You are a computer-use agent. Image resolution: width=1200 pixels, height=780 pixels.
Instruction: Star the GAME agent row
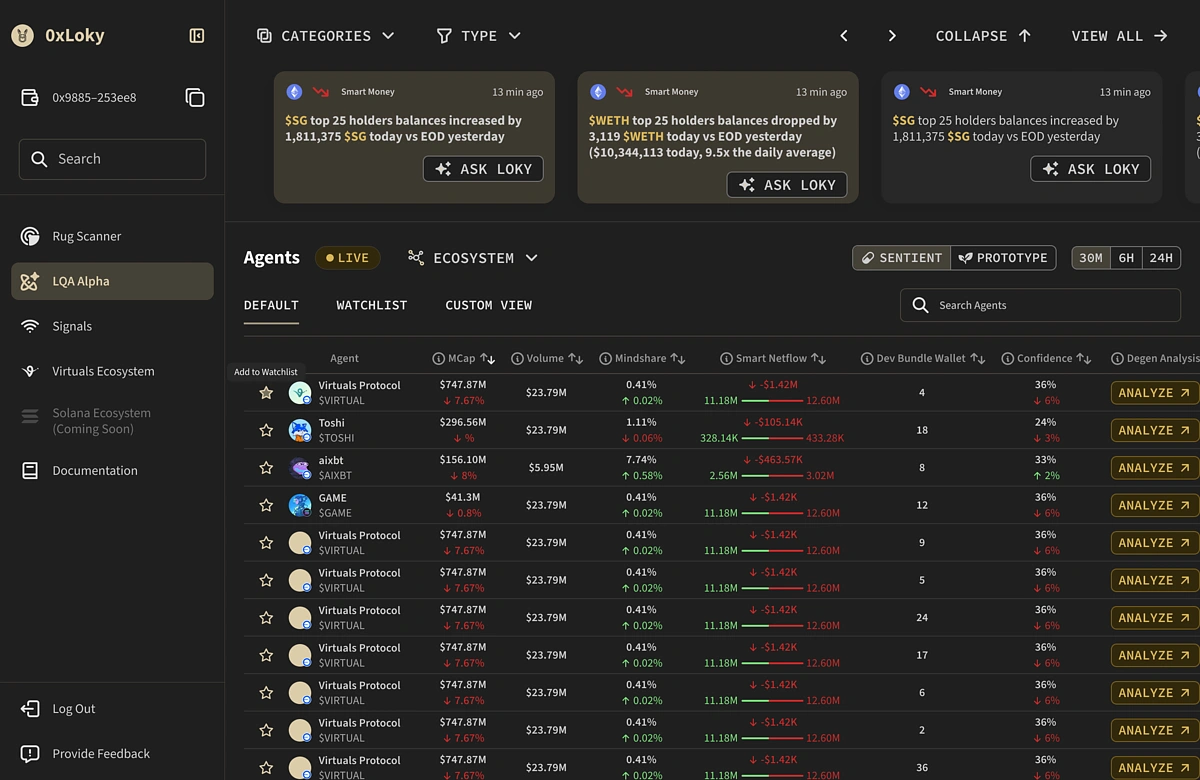pyautogui.click(x=266, y=505)
